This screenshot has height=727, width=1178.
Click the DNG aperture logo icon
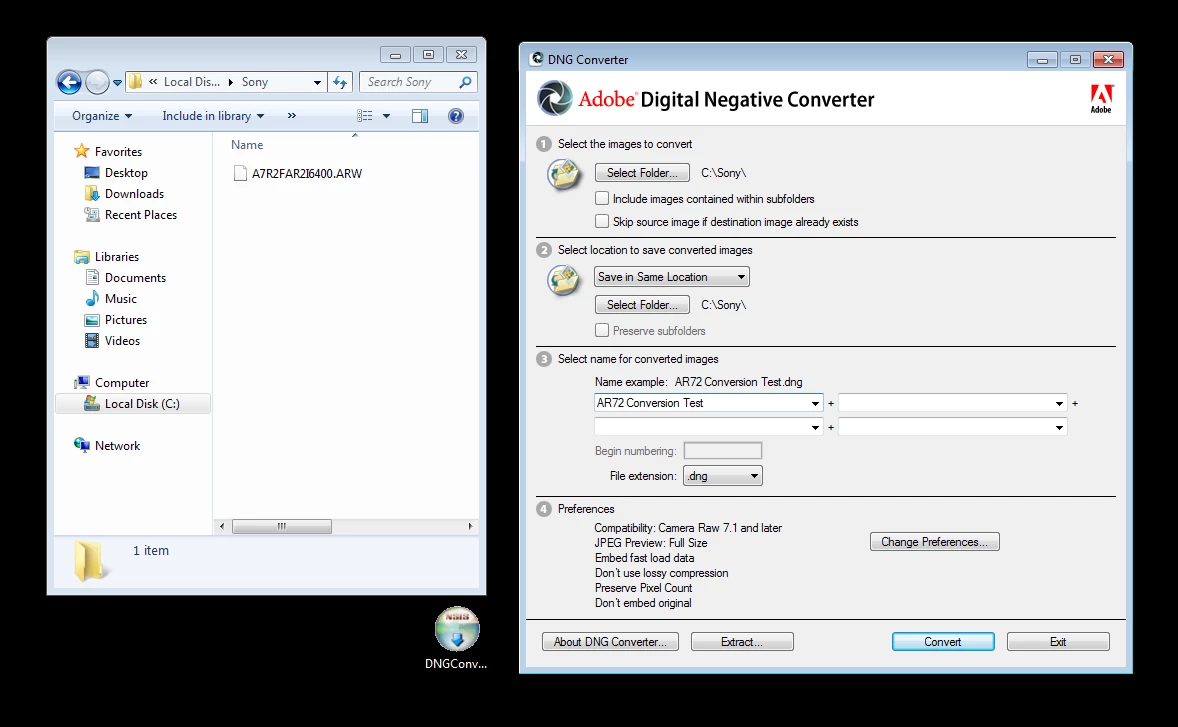[x=555, y=98]
